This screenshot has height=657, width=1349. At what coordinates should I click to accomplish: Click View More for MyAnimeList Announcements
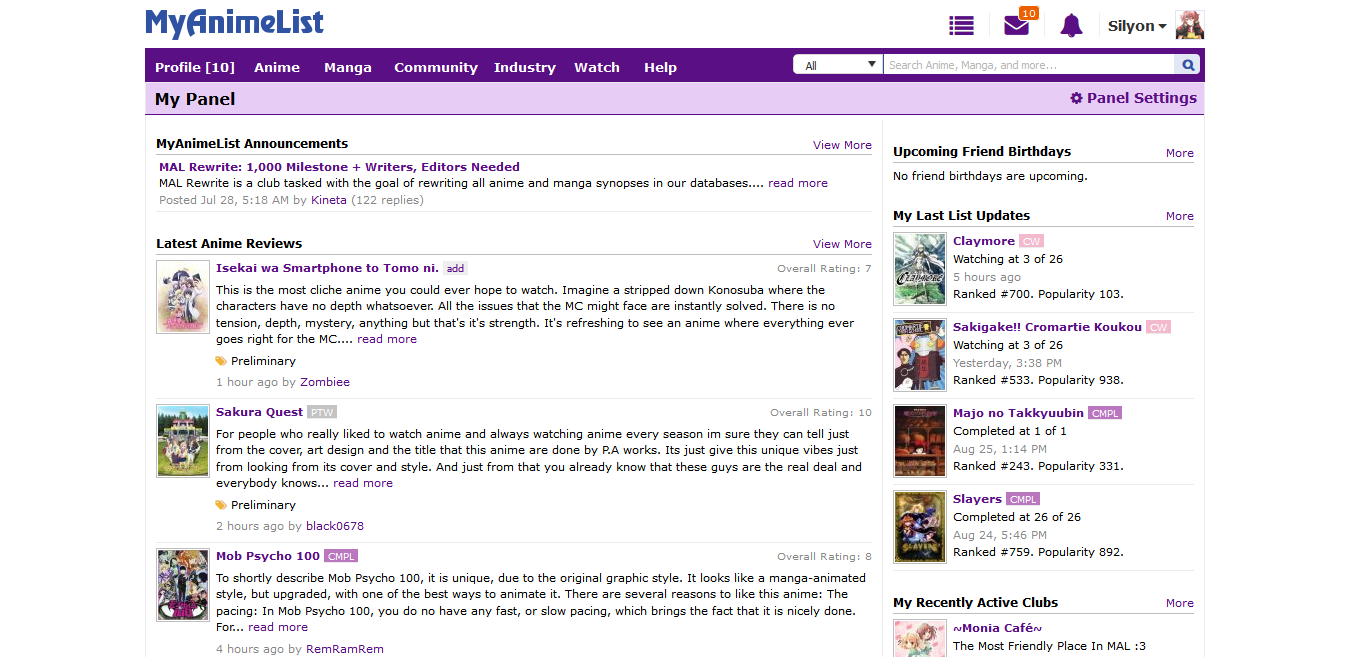842,145
